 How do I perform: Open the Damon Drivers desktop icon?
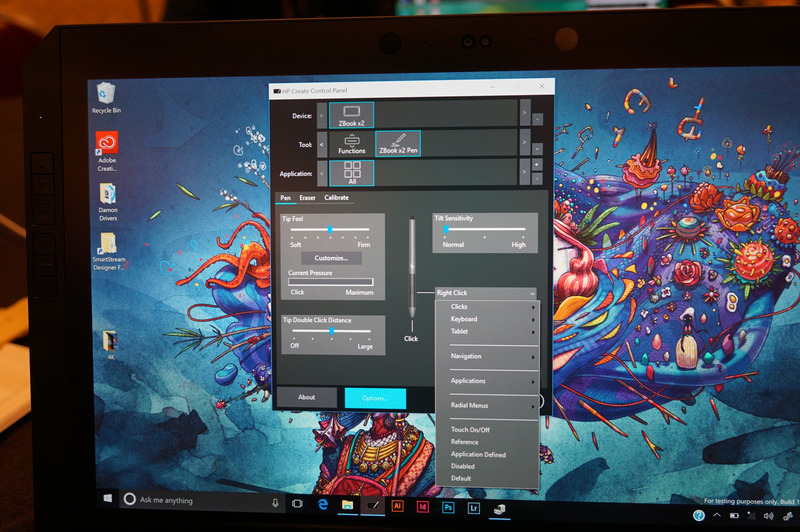tap(108, 201)
